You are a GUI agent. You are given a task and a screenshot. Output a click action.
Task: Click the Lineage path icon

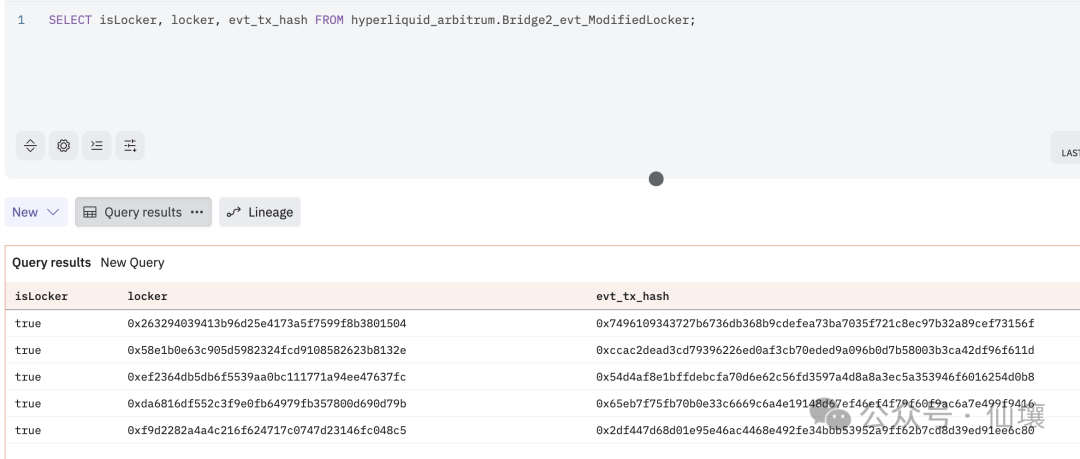tap(234, 212)
